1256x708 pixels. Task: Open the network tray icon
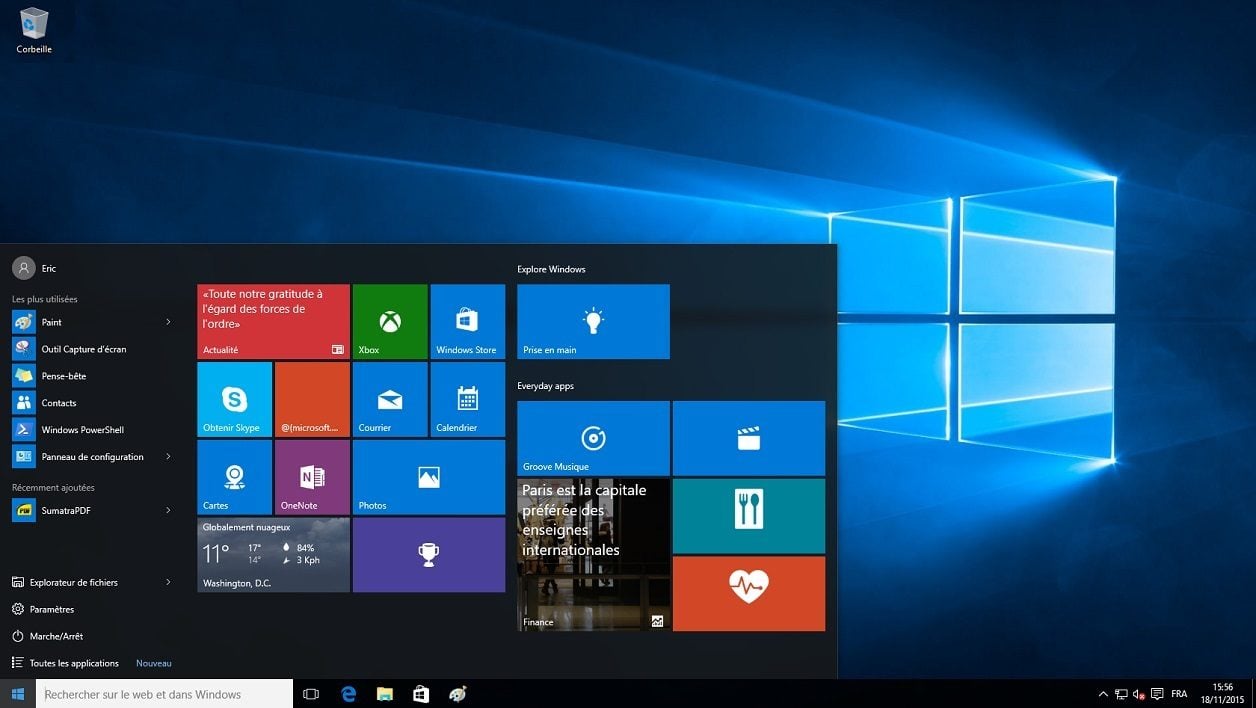1121,694
